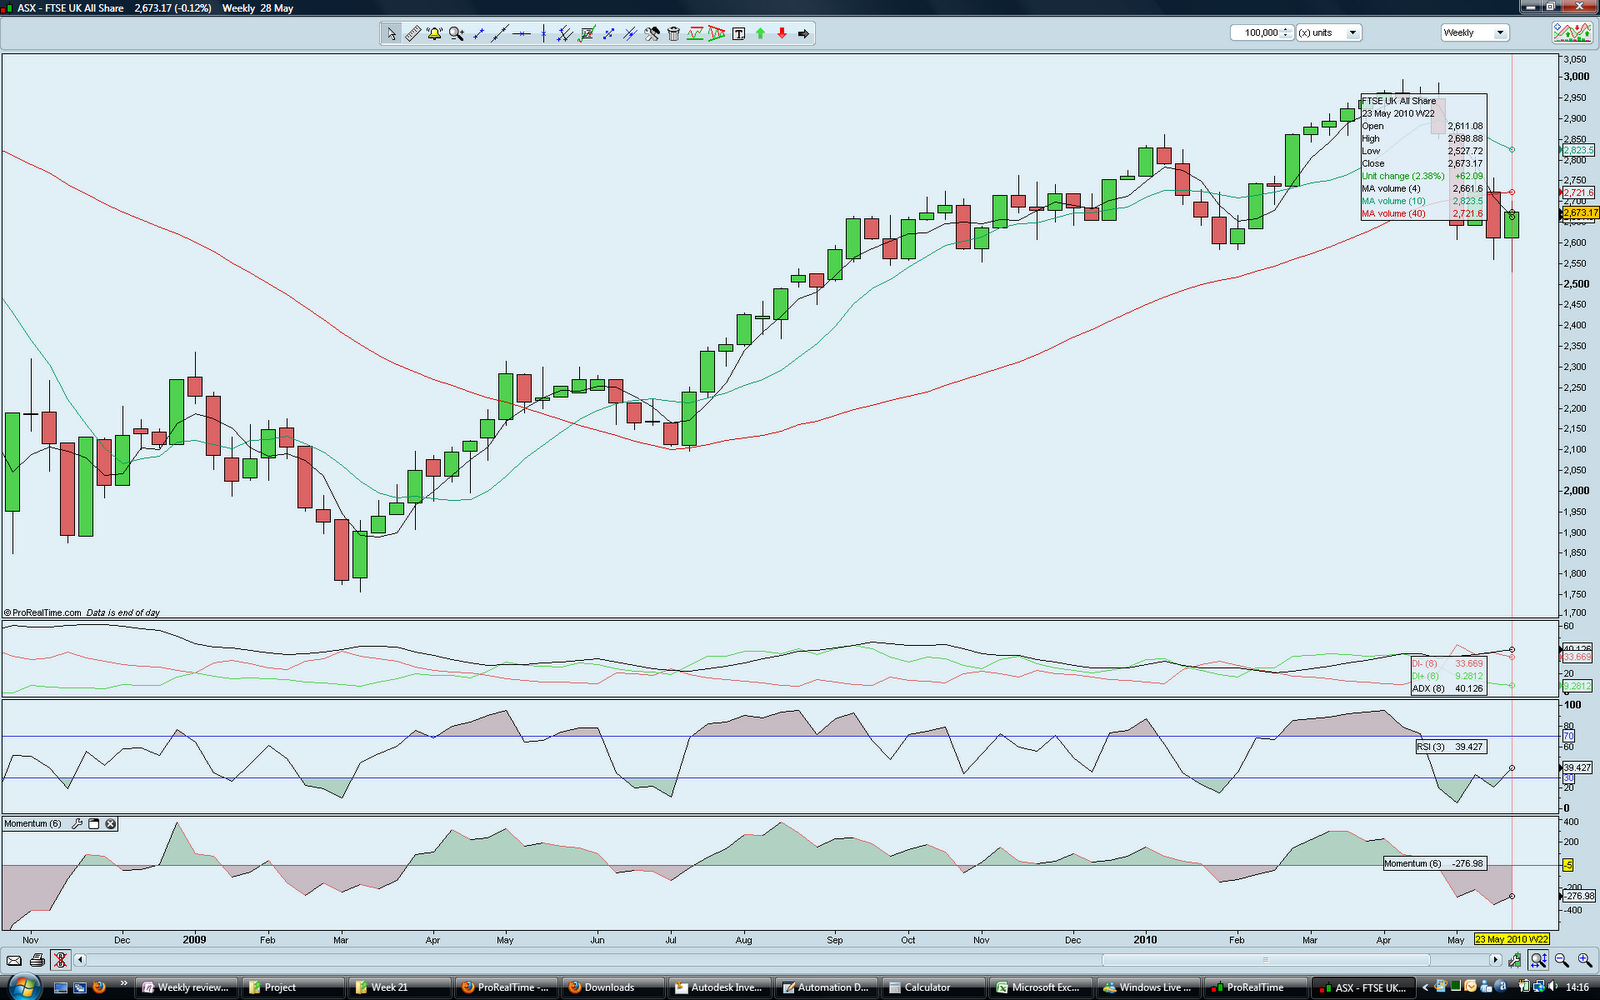Image resolution: width=1600 pixels, height=1000 pixels.
Task: Click the trash bin delete tool
Action: point(673,33)
